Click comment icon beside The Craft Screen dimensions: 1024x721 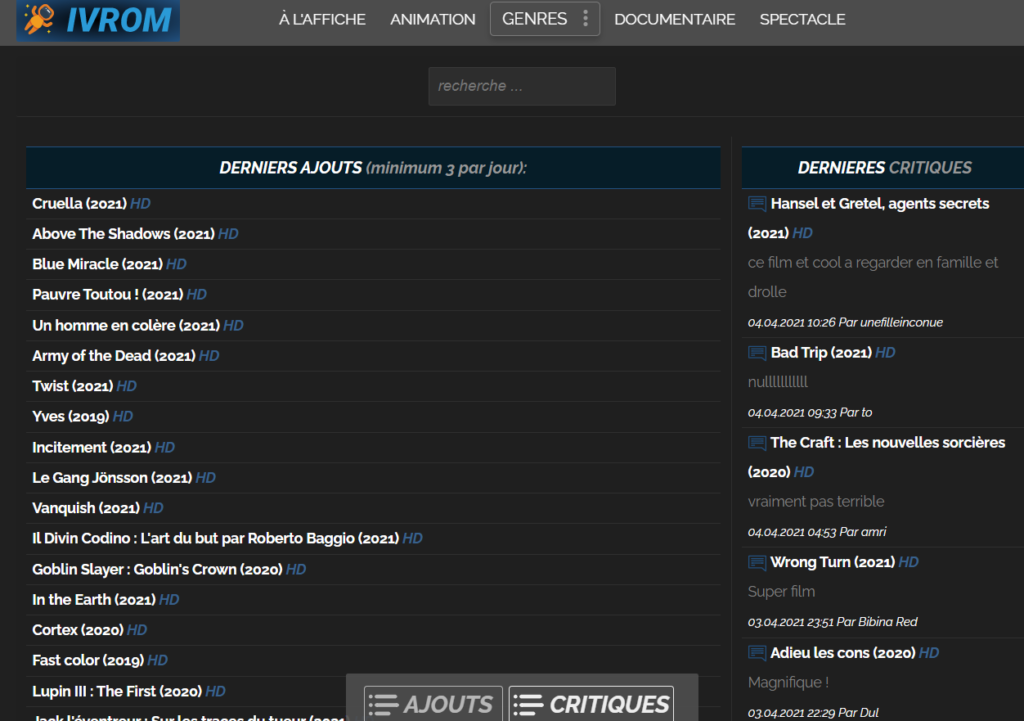click(x=757, y=443)
